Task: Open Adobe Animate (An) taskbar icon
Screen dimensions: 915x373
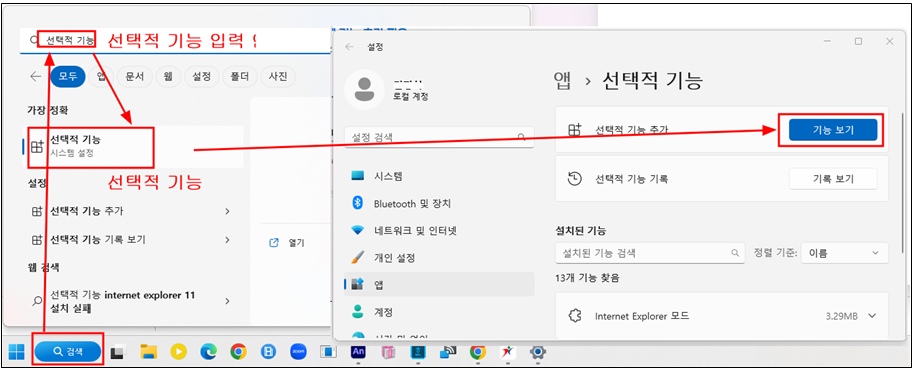Action: [358, 351]
